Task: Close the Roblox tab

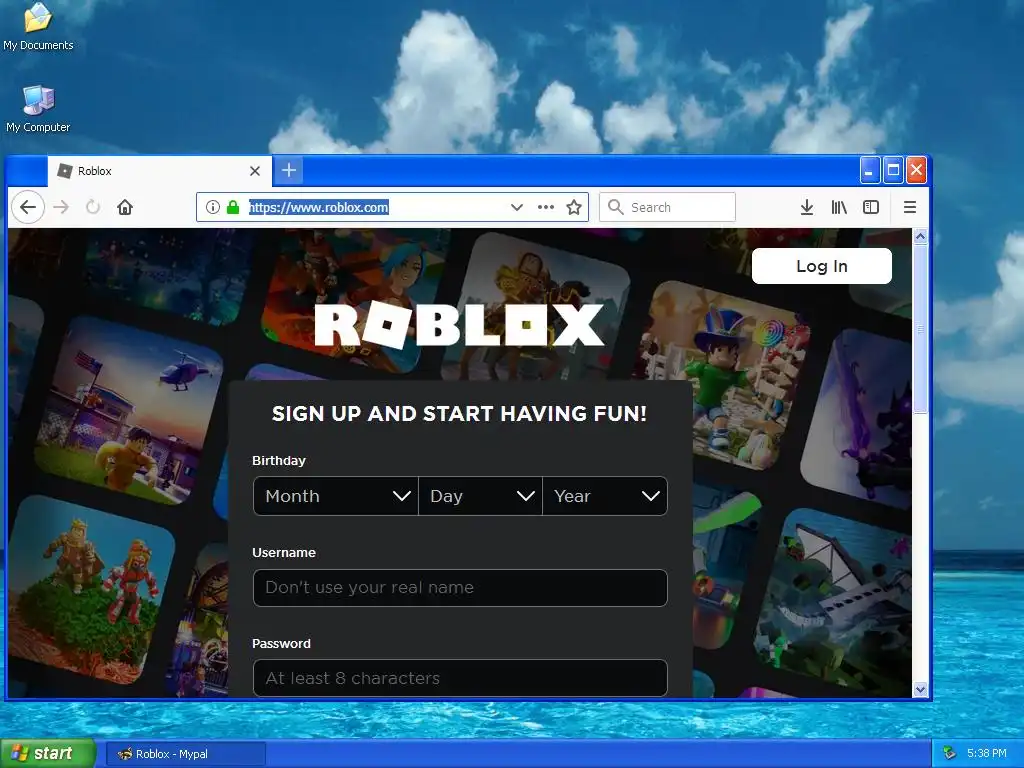Action: (255, 171)
